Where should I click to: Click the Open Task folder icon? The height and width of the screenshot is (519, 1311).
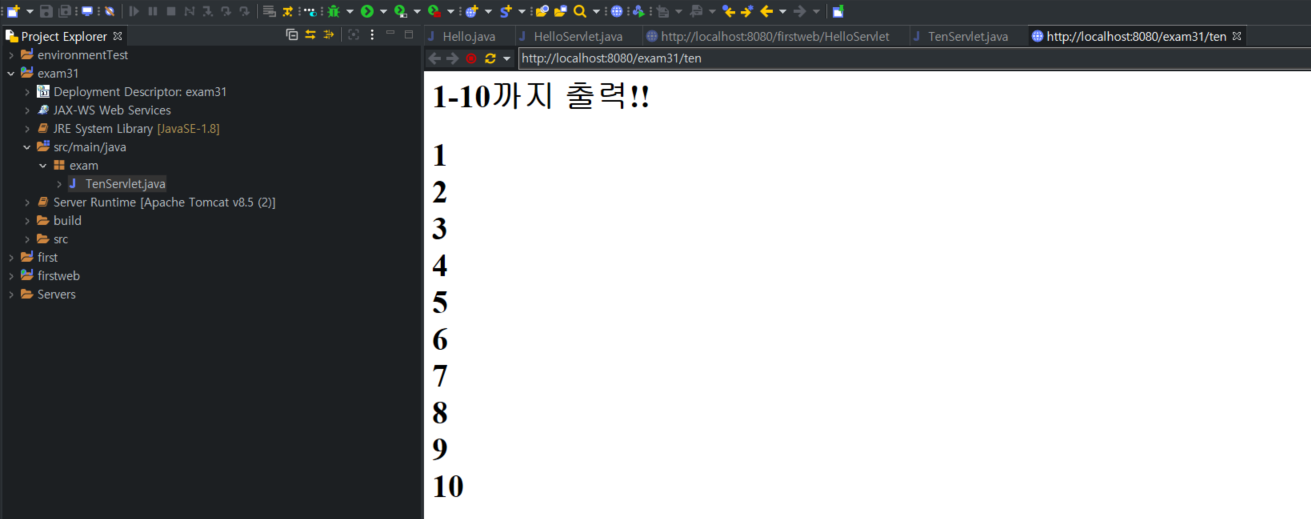coord(560,11)
